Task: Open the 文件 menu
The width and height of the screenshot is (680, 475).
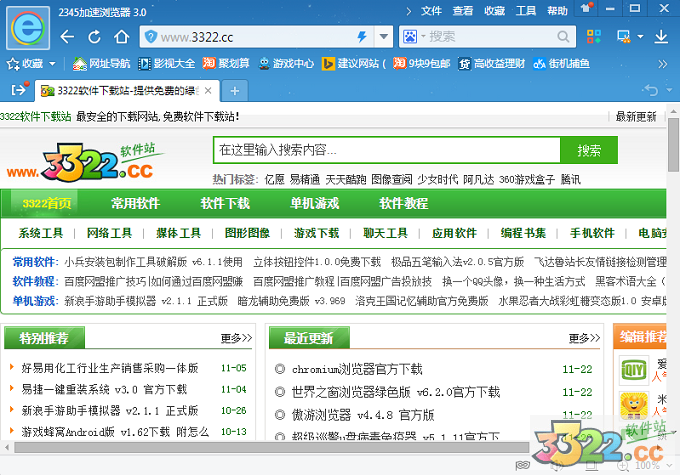Action: point(431,11)
